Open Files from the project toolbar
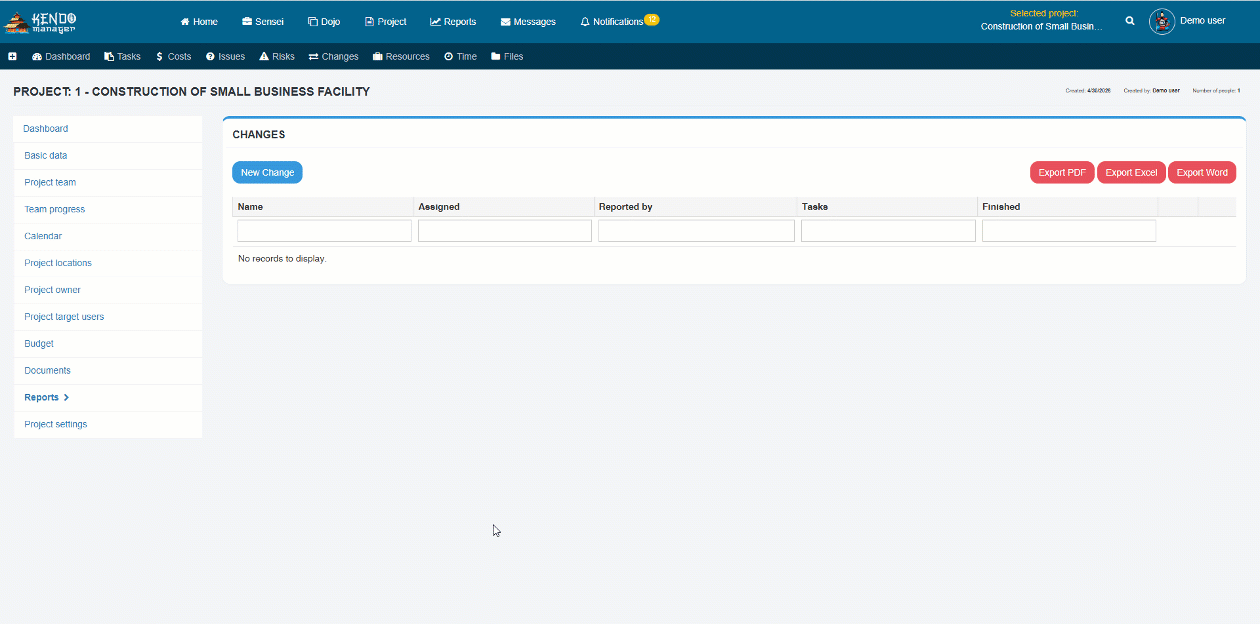This screenshot has width=1260, height=624. pos(507,57)
